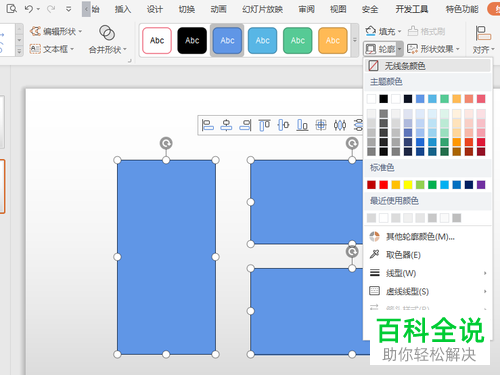
Task: Apply the selected blue Abc shape style
Action: pyautogui.click(x=227, y=41)
